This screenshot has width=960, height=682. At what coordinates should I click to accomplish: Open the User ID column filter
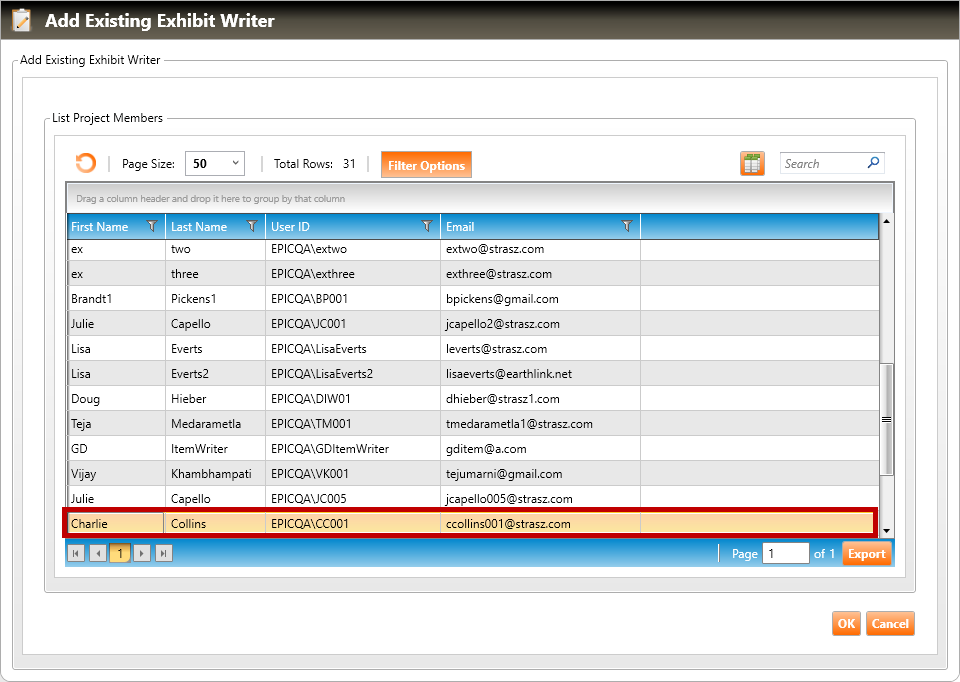(x=427, y=227)
